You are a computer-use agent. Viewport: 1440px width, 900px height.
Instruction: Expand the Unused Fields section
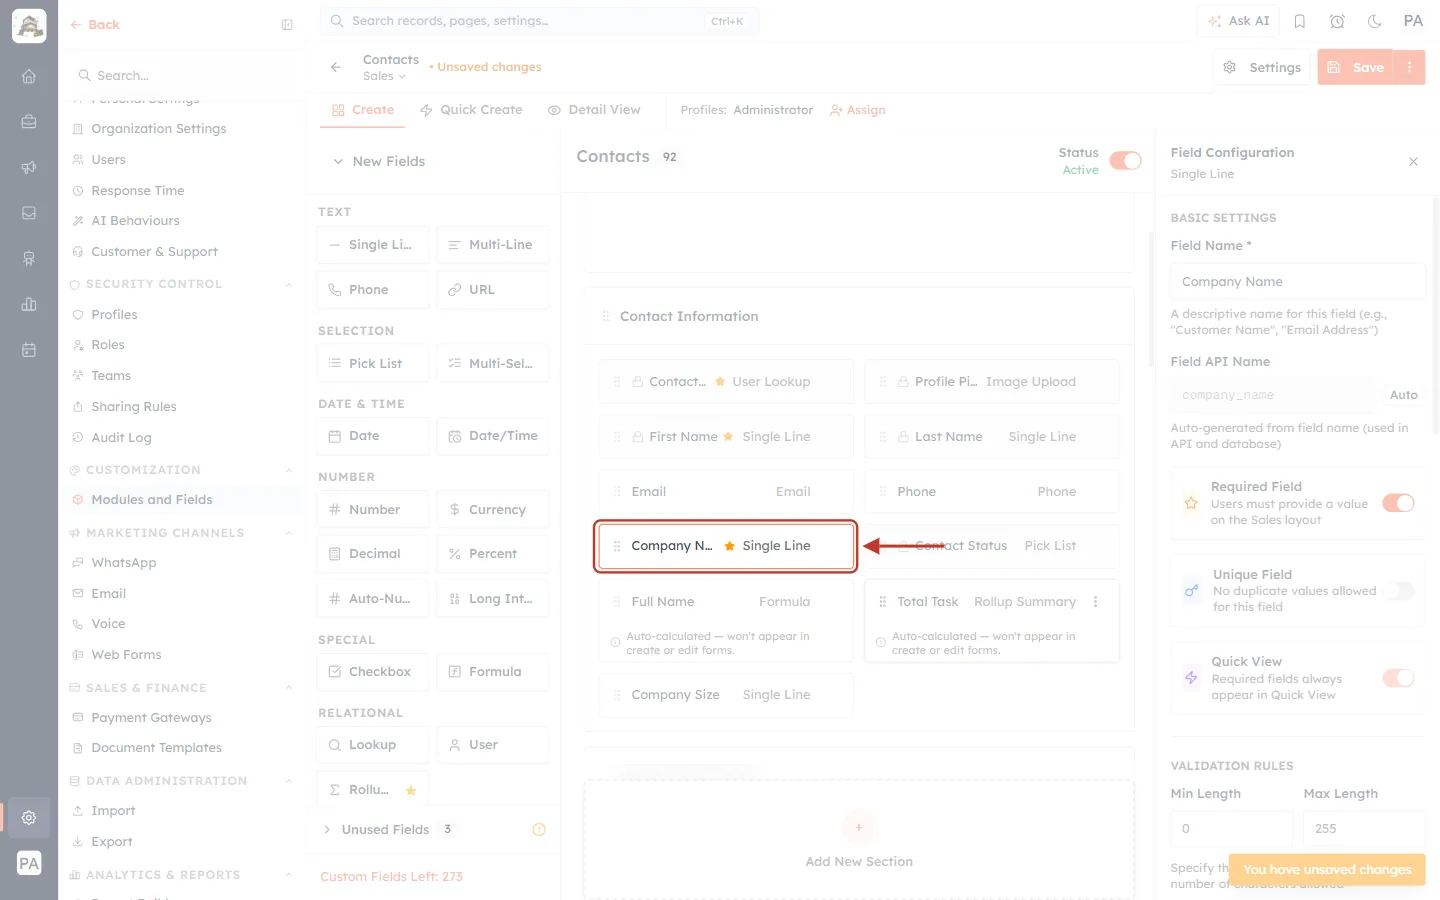click(x=327, y=830)
